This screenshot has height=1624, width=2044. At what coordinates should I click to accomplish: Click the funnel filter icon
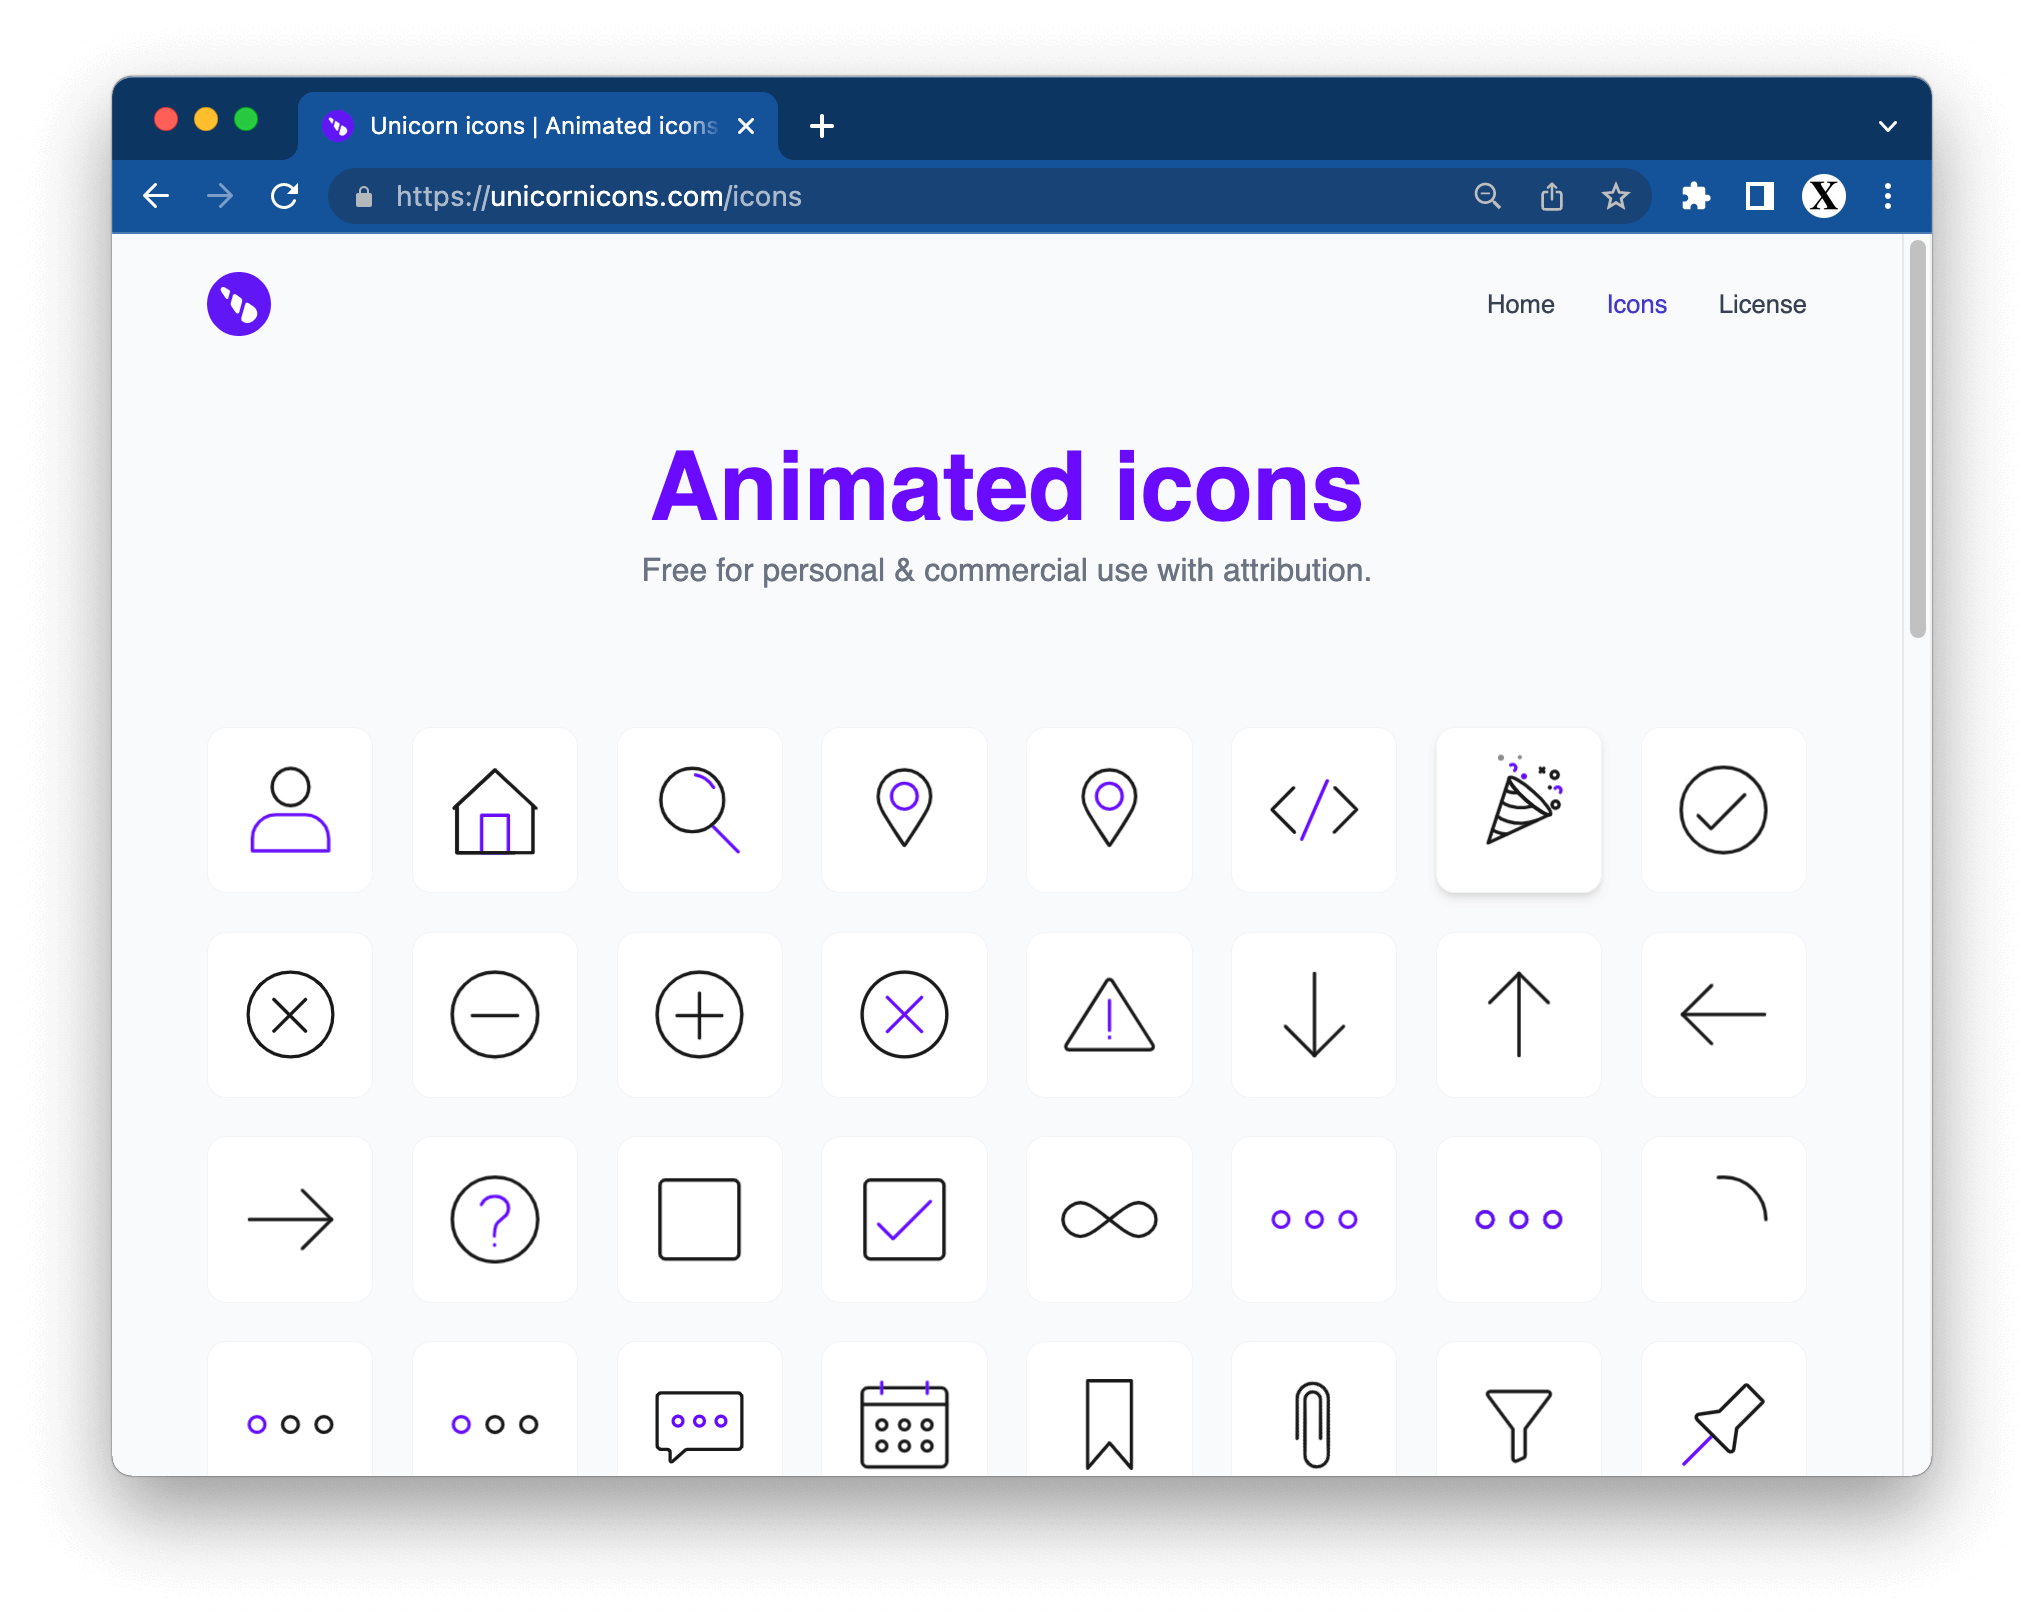point(1518,1422)
